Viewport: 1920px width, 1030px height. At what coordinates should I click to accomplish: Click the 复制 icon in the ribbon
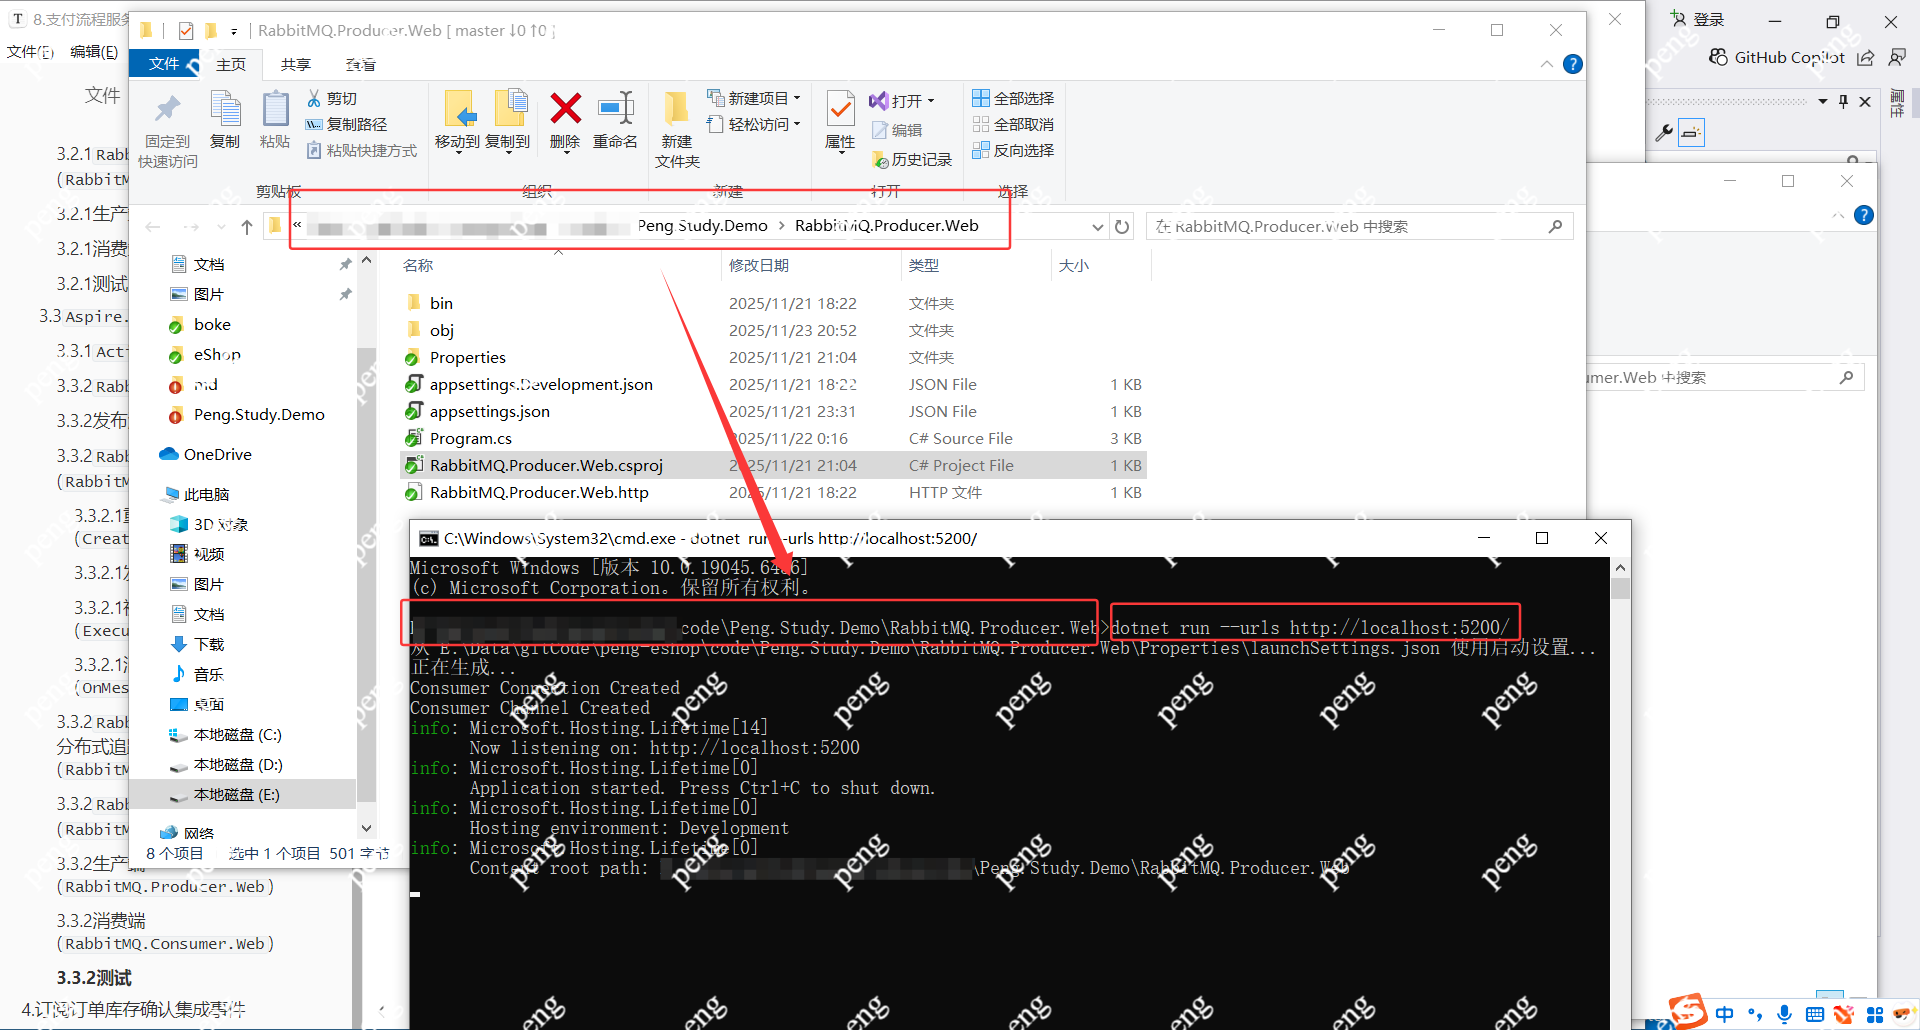click(x=225, y=108)
